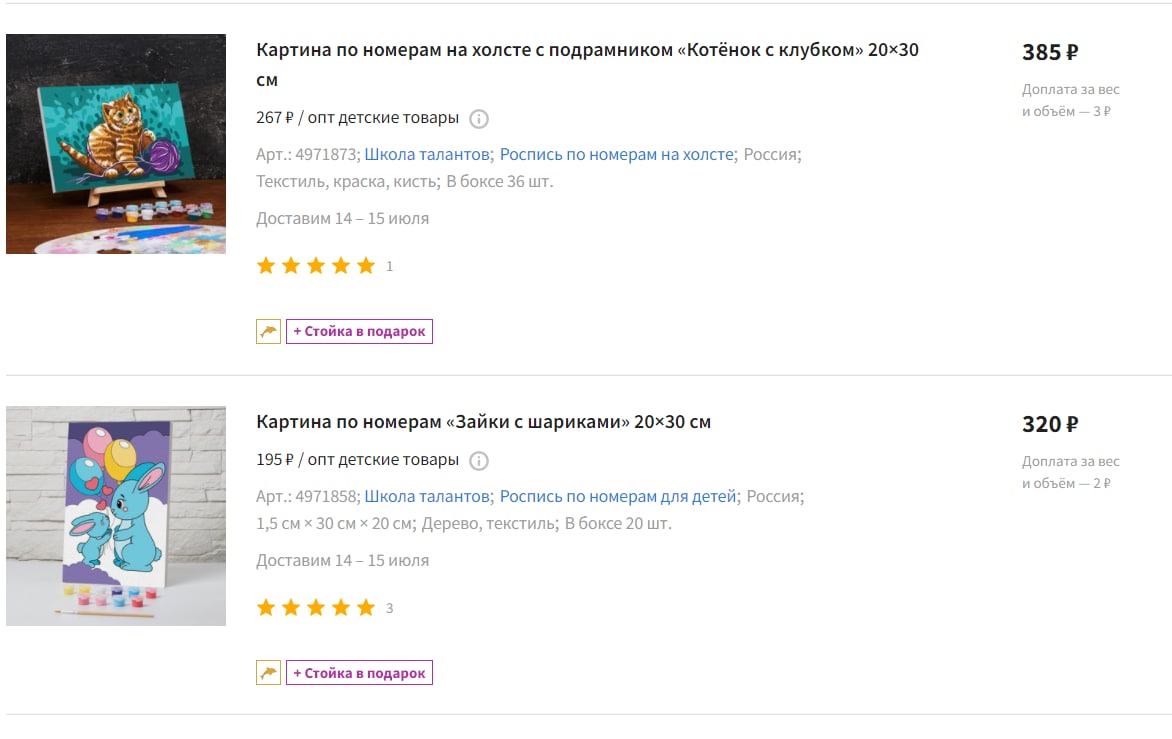Click star rating of bunnies painting
Viewport: 1172px width, 739px height.
pyautogui.click(x=315, y=607)
